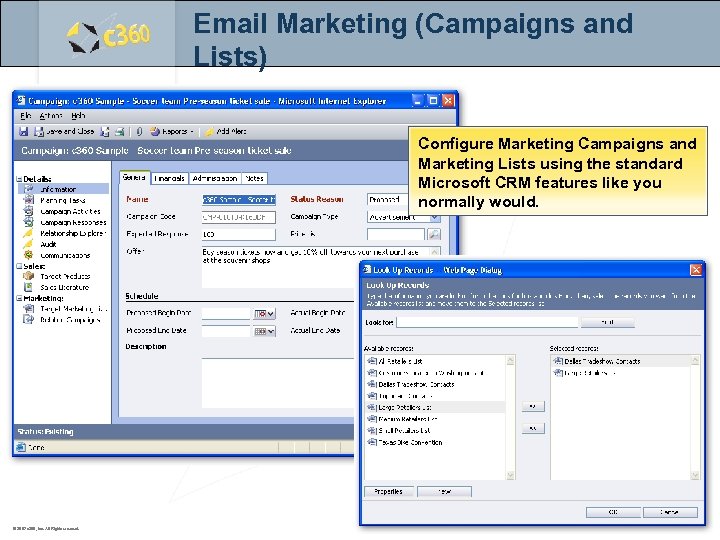
Task: Click the Price List input field
Action: click(396, 234)
